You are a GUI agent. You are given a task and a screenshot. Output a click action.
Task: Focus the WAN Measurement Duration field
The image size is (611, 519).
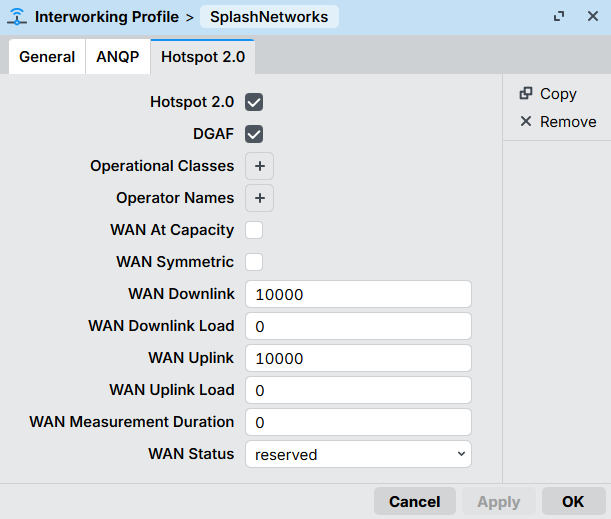tap(358, 422)
